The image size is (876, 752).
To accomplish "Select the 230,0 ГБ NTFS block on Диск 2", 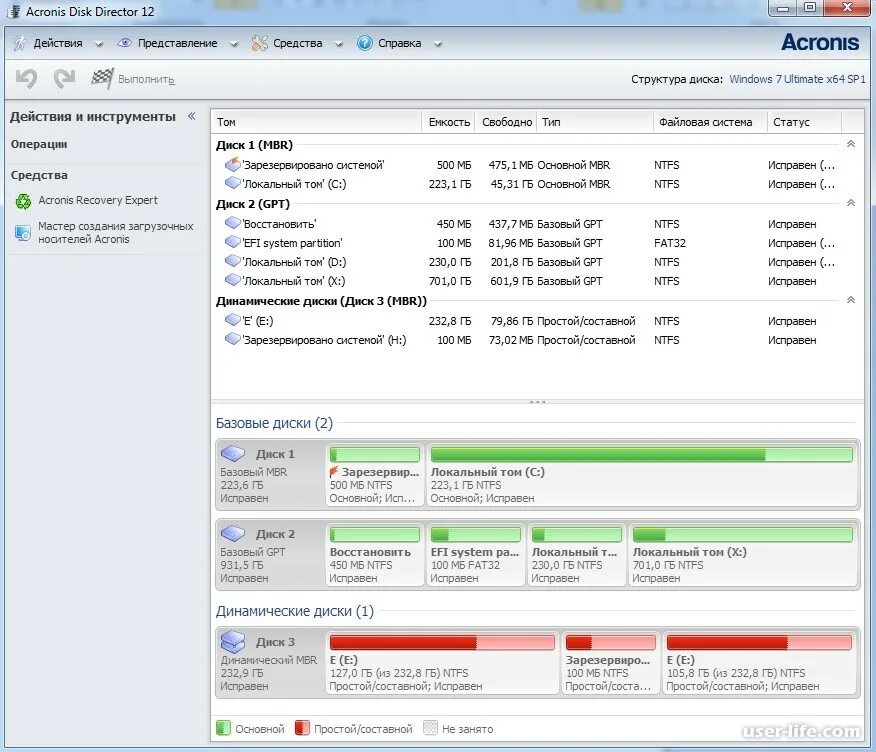I will (x=577, y=555).
